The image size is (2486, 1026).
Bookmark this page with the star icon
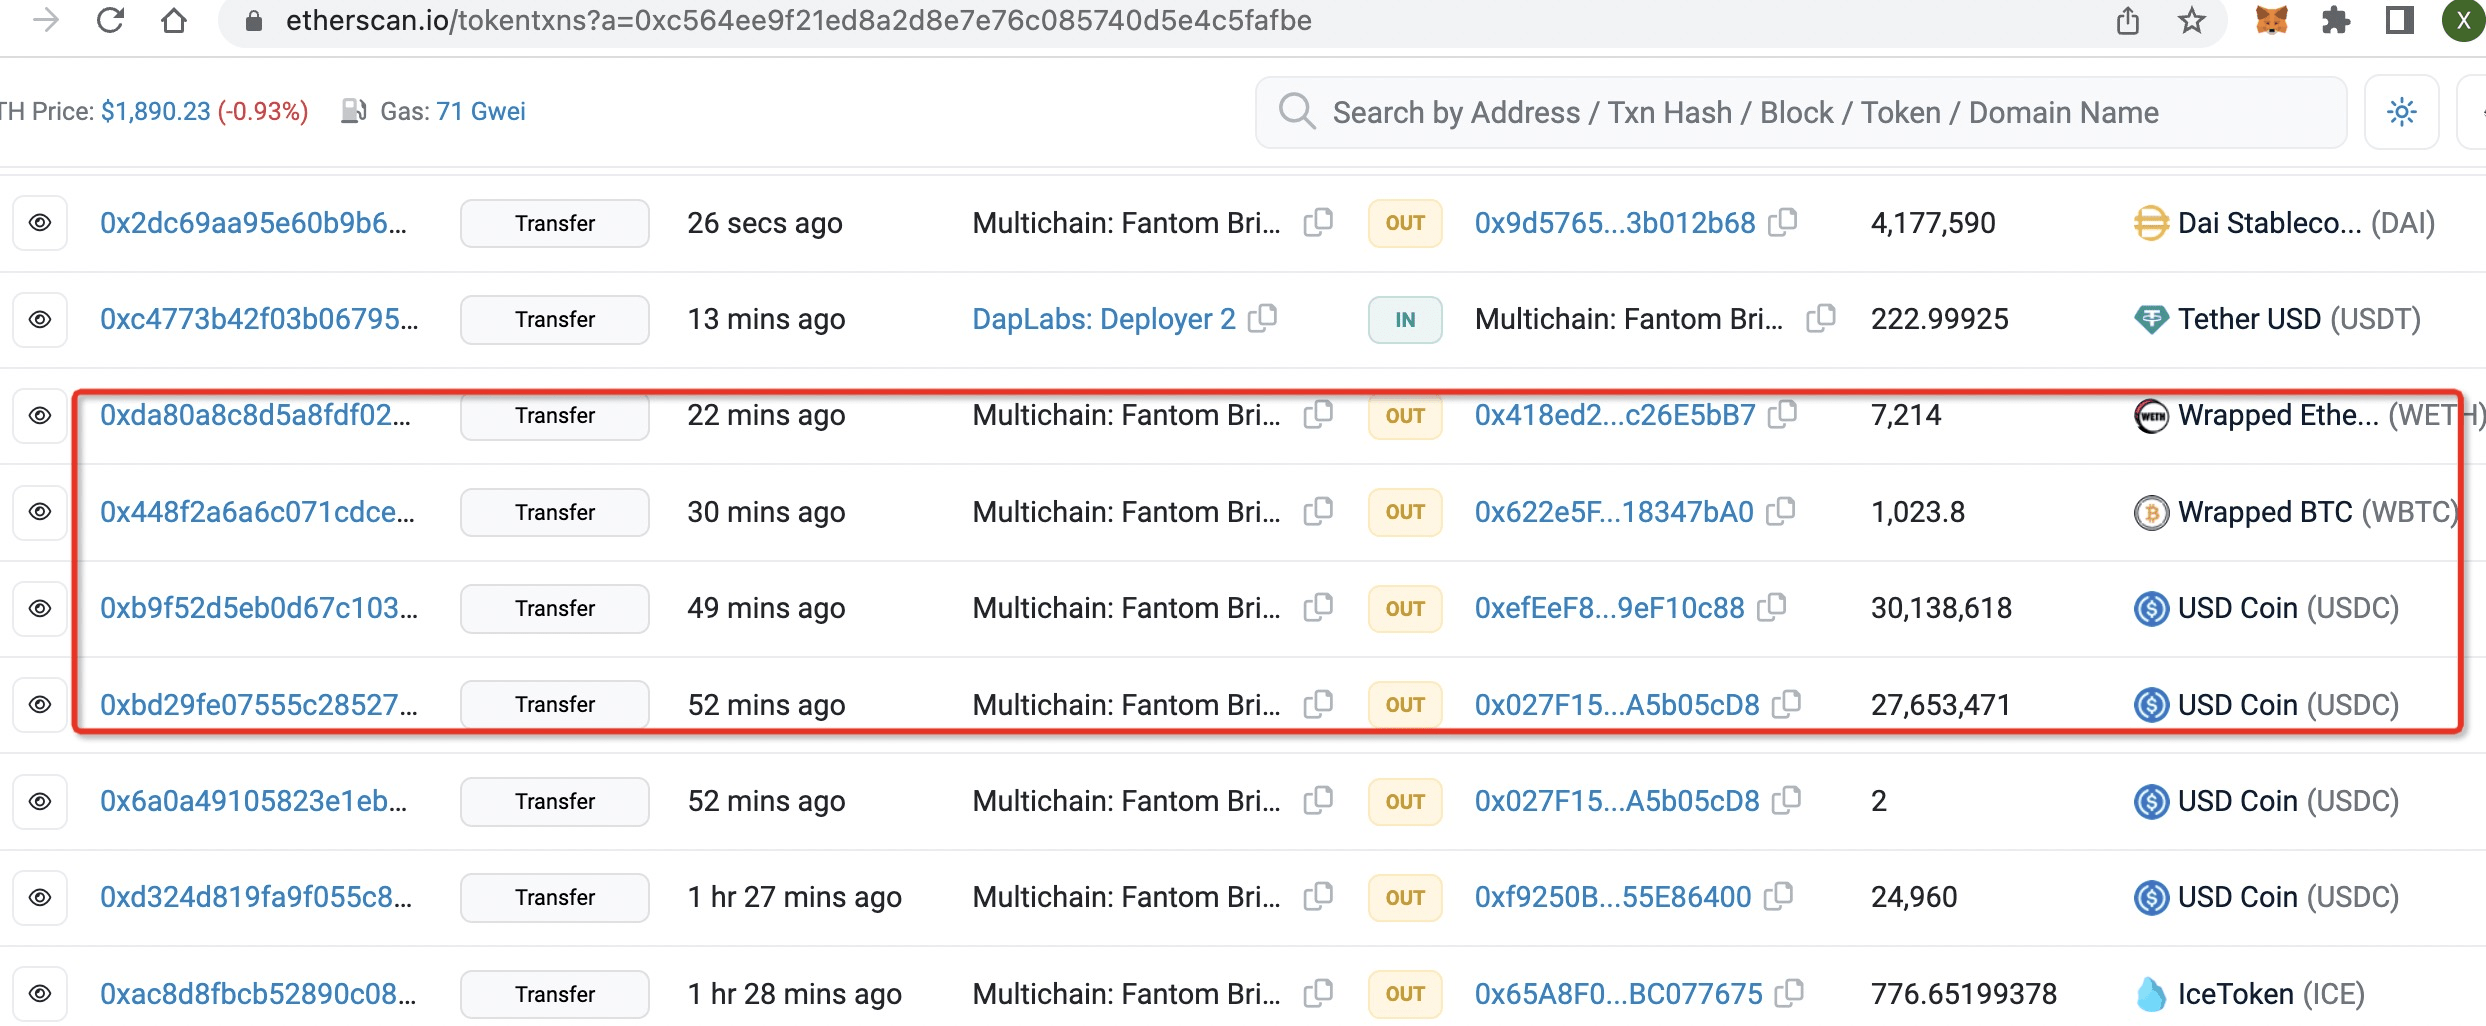click(x=2191, y=20)
